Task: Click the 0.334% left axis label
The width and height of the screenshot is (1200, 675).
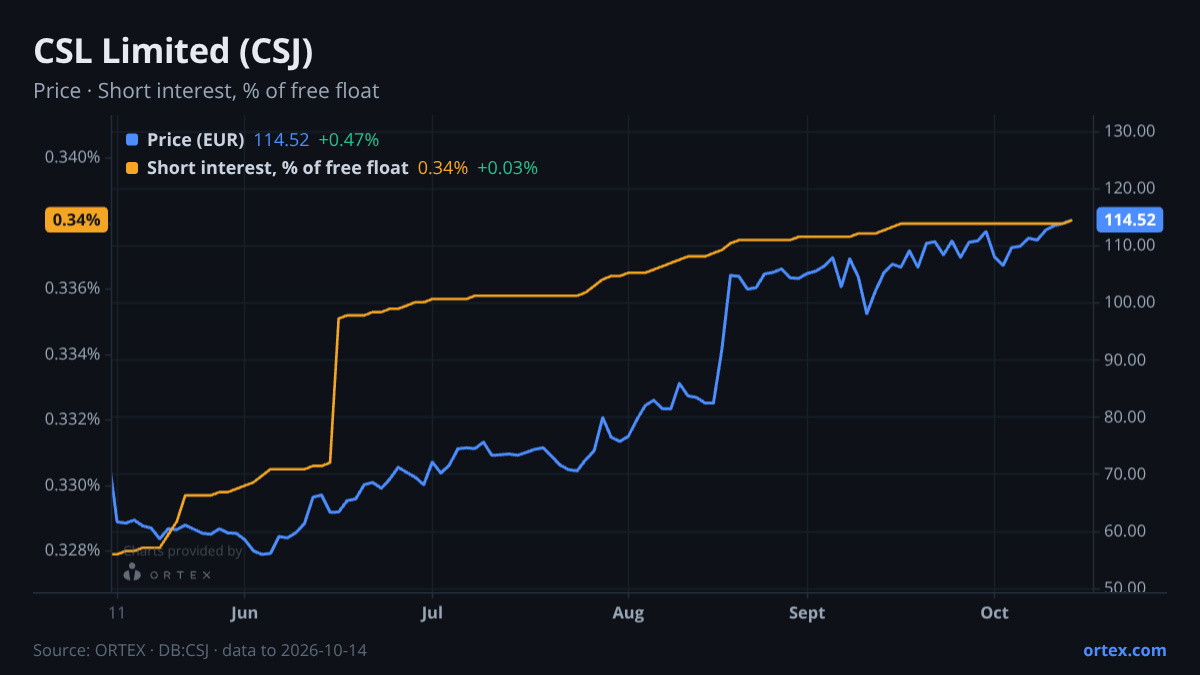Action: [73, 354]
